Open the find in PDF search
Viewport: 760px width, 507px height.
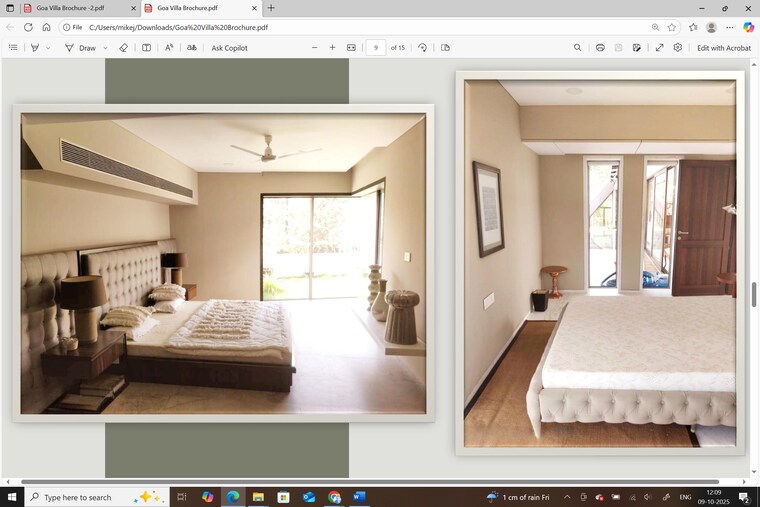(x=577, y=47)
